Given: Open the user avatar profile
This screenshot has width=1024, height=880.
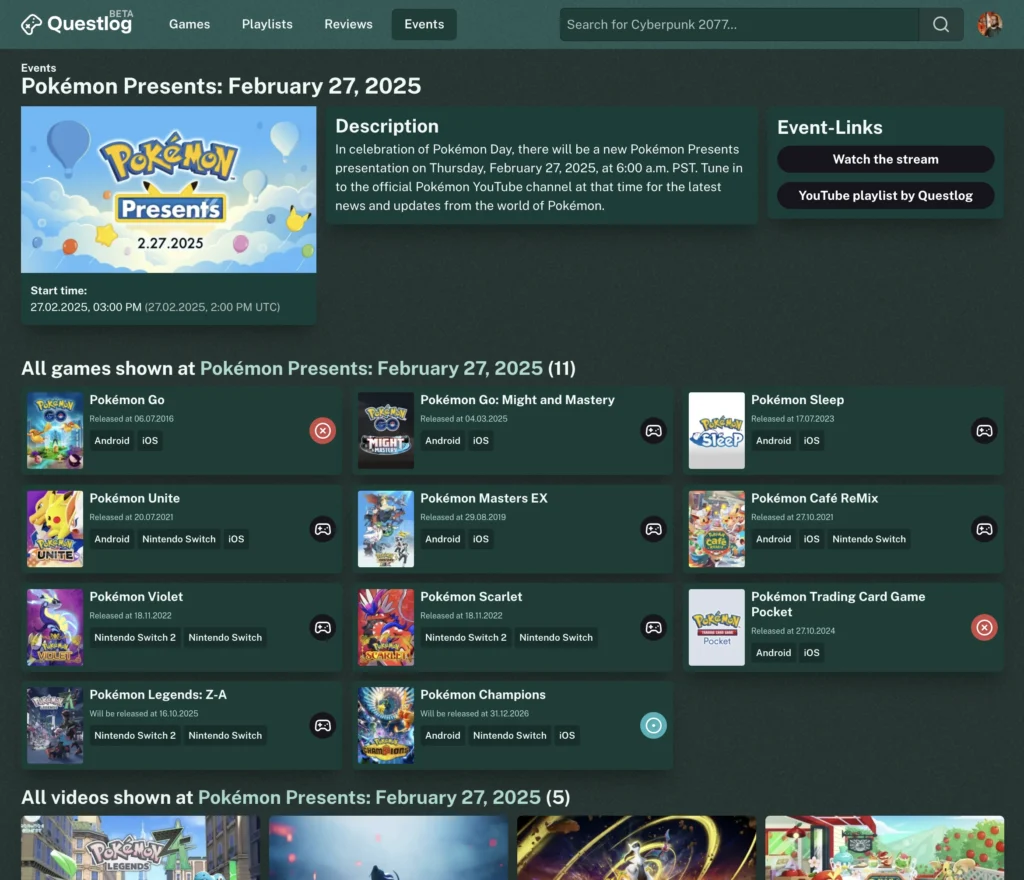Looking at the screenshot, I should coord(989,24).
